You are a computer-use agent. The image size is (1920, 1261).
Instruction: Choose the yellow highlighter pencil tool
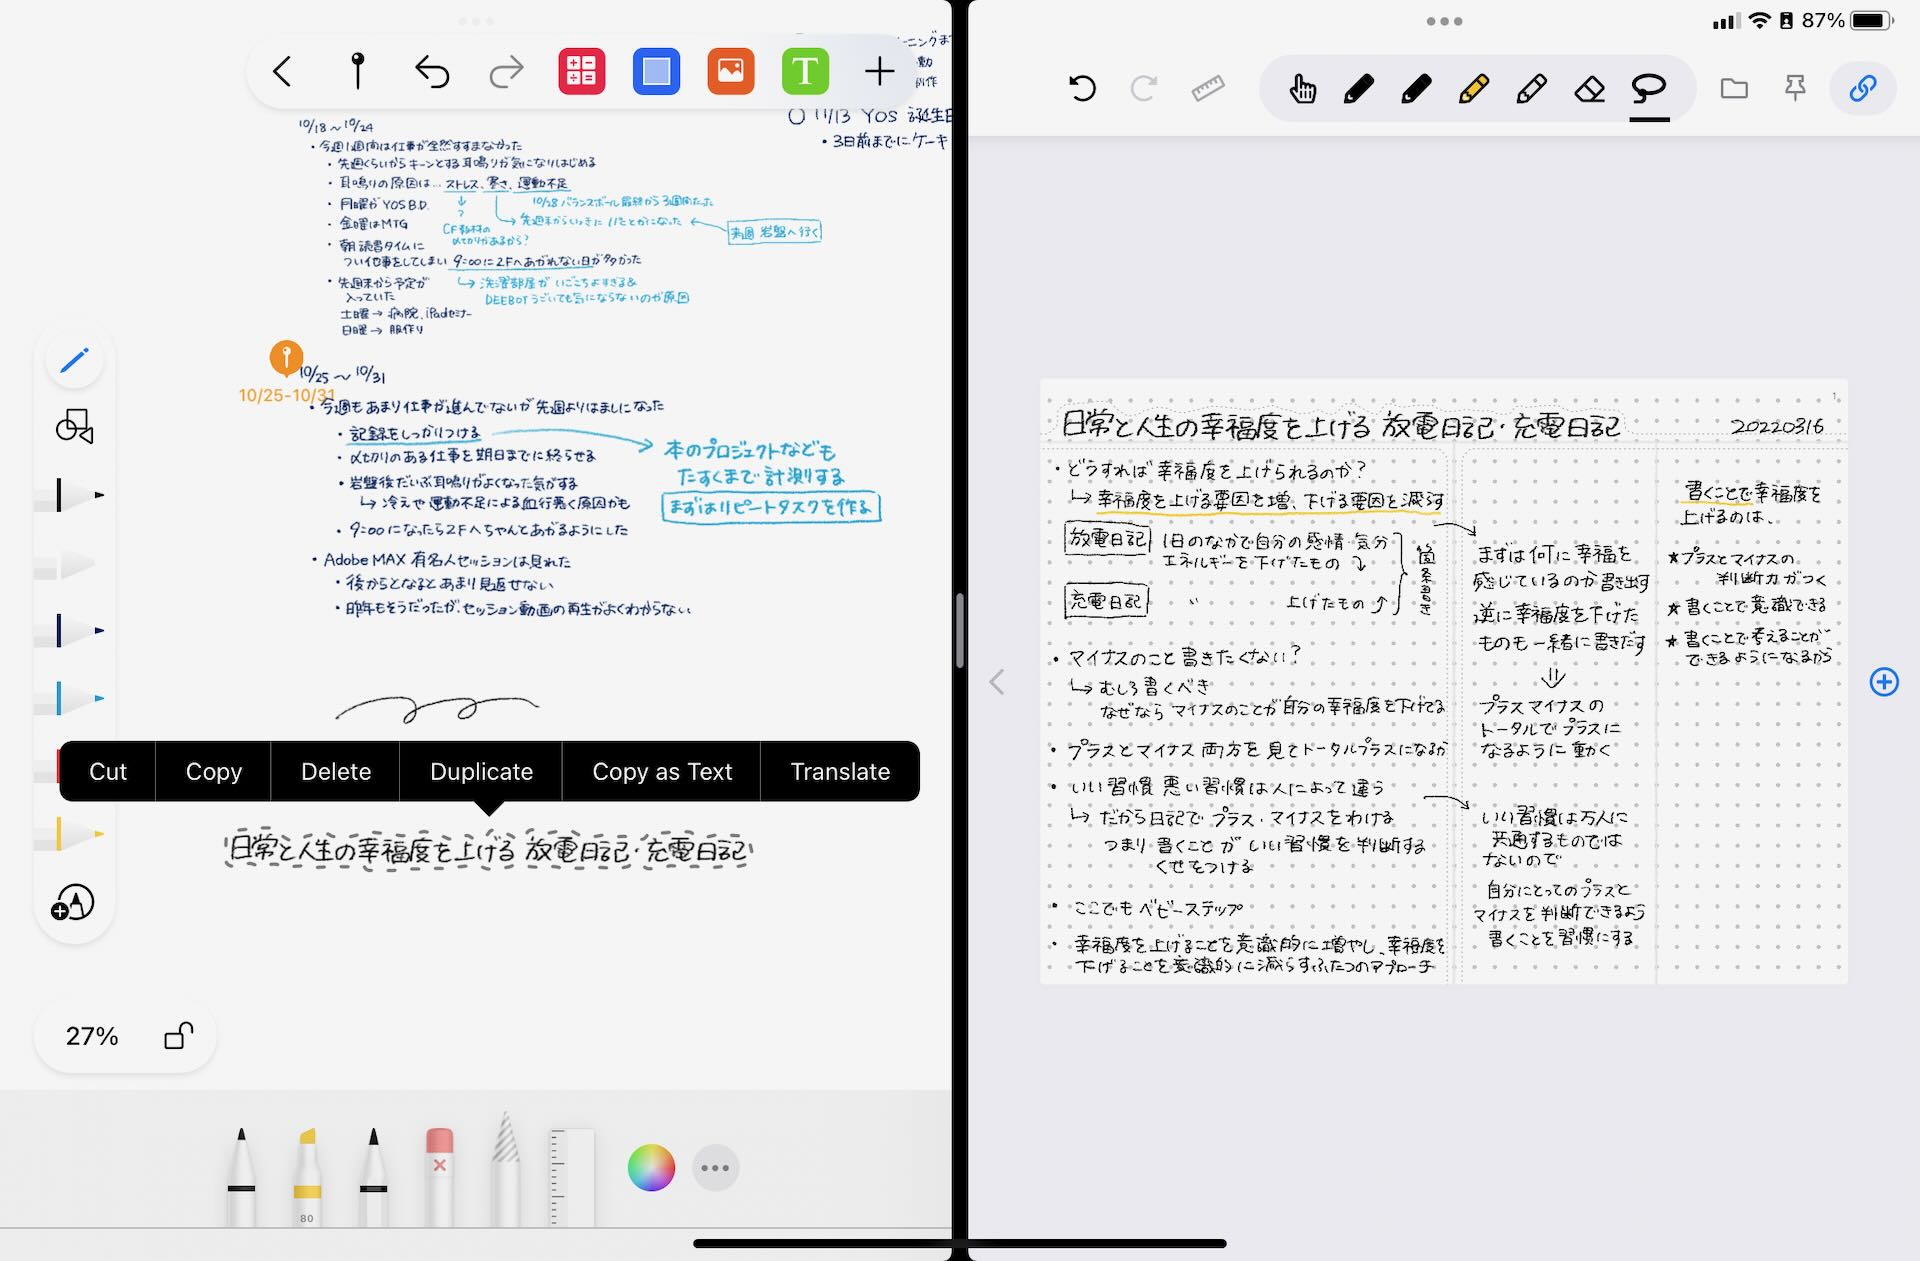1474,89
